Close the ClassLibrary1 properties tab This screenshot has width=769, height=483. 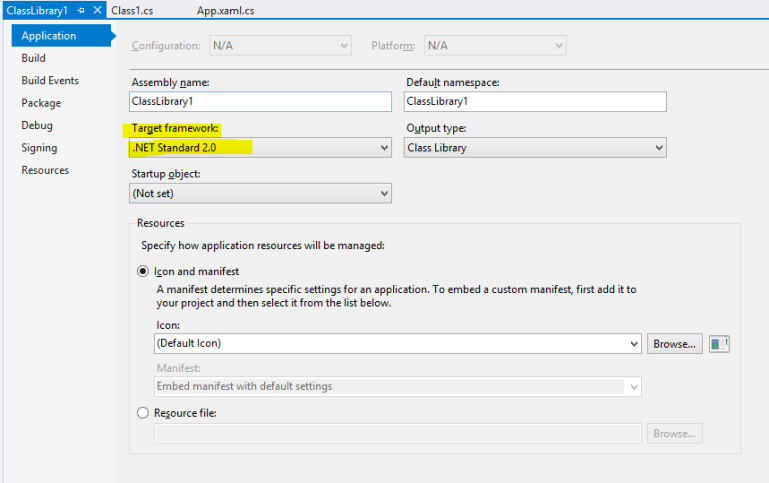pyautogui.click(x=97, y=10)
